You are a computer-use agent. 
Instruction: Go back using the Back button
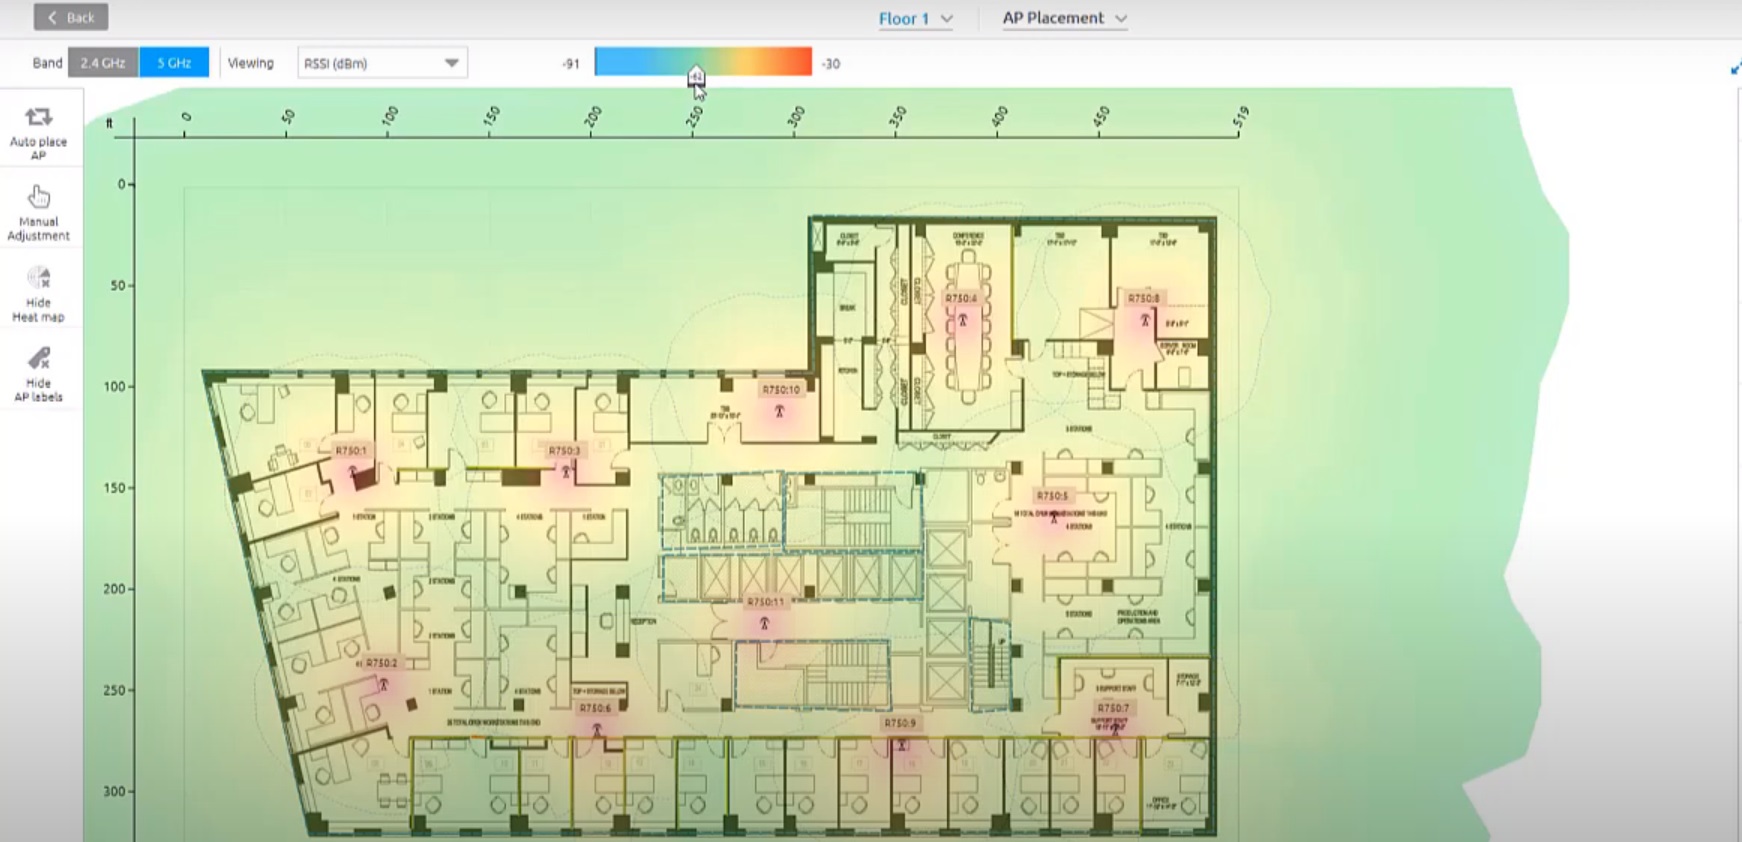[x=71, y=17]
